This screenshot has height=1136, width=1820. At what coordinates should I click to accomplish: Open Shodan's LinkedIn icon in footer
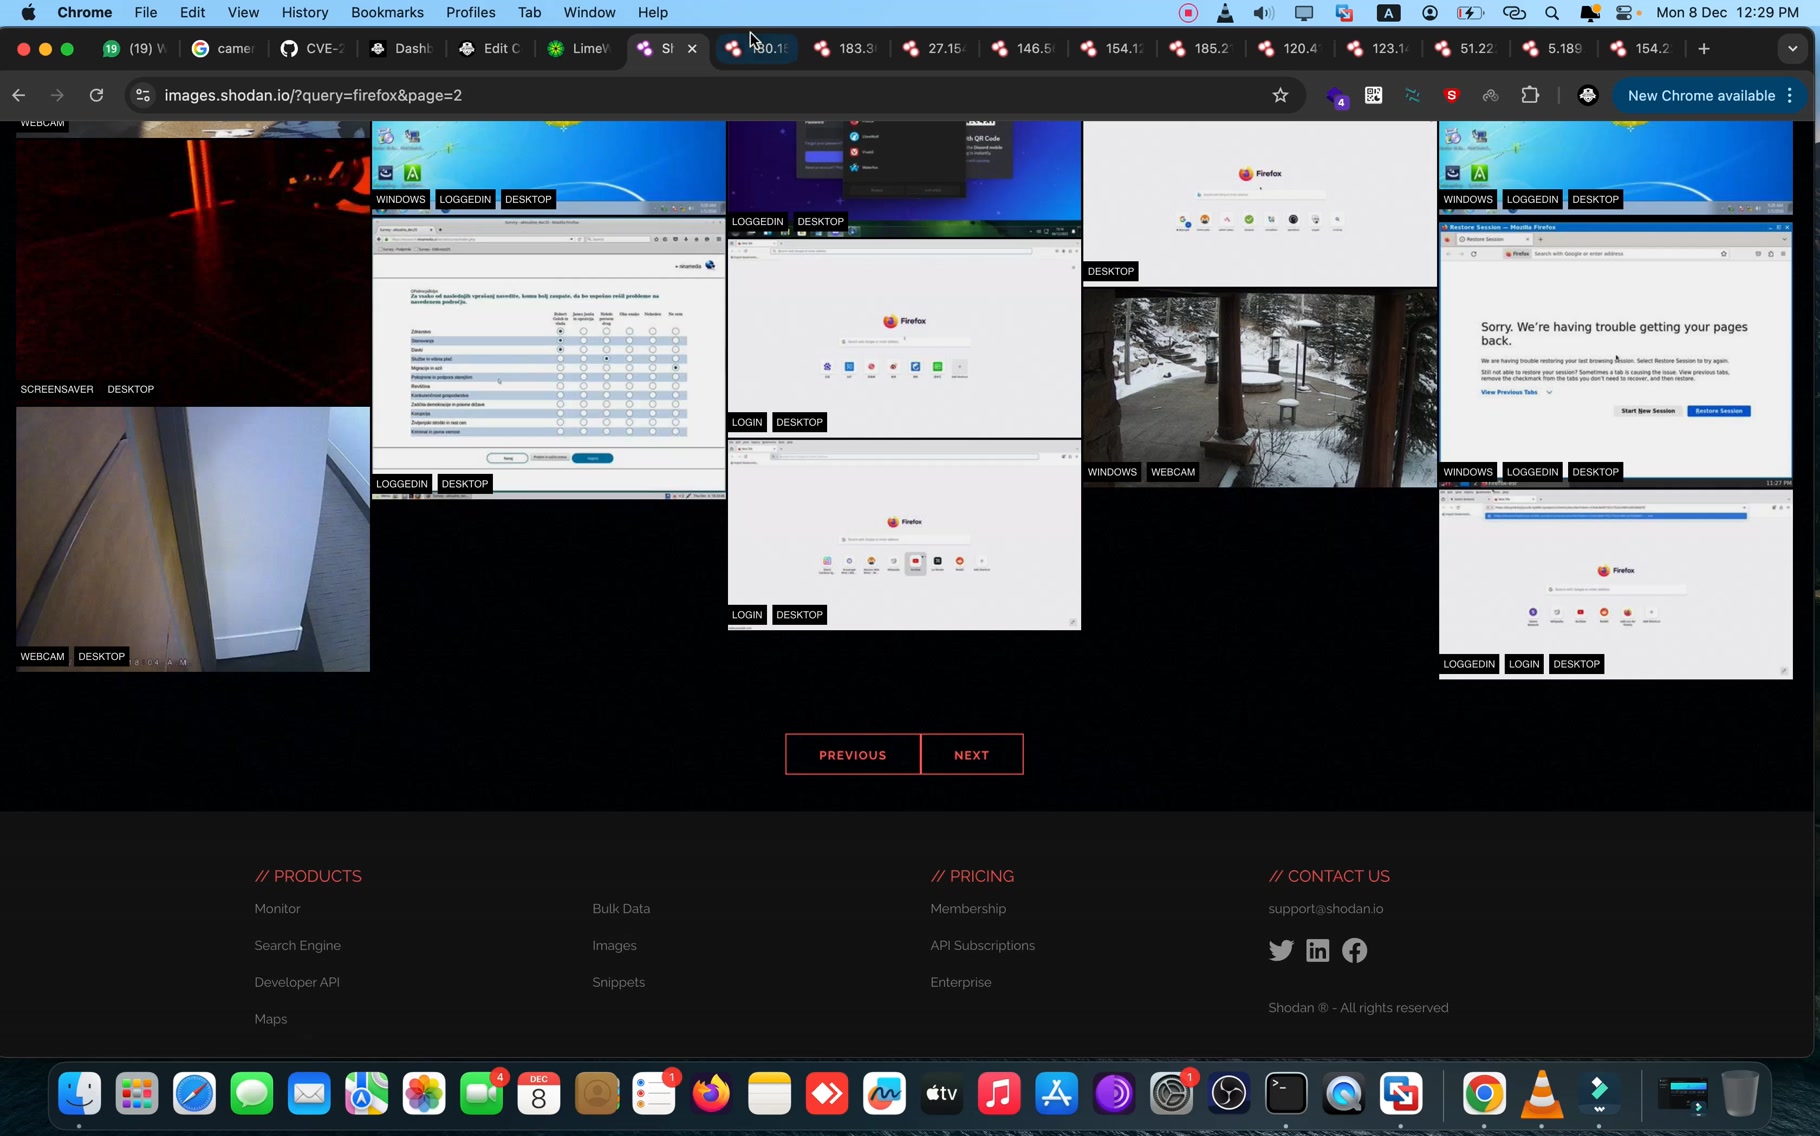click(x=1318, y=950)
